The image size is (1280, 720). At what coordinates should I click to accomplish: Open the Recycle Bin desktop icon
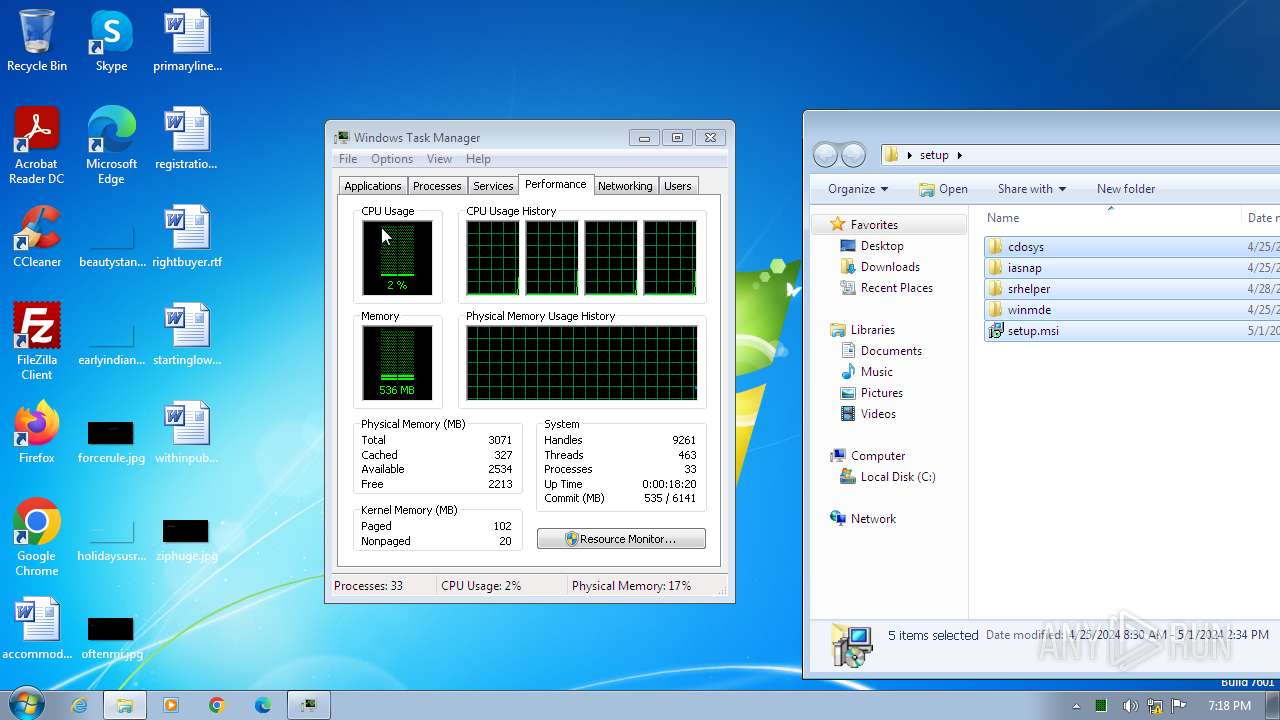(37, 42)
